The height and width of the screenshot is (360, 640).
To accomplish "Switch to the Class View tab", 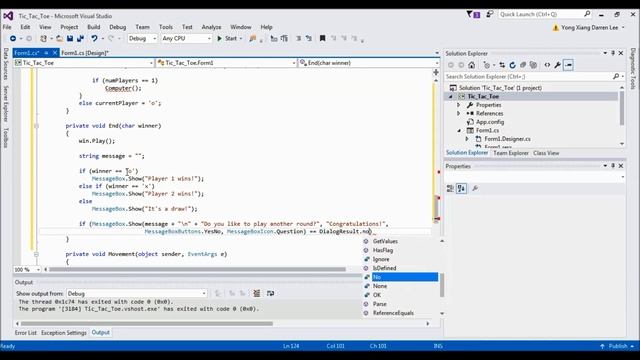I will point(546,153).
